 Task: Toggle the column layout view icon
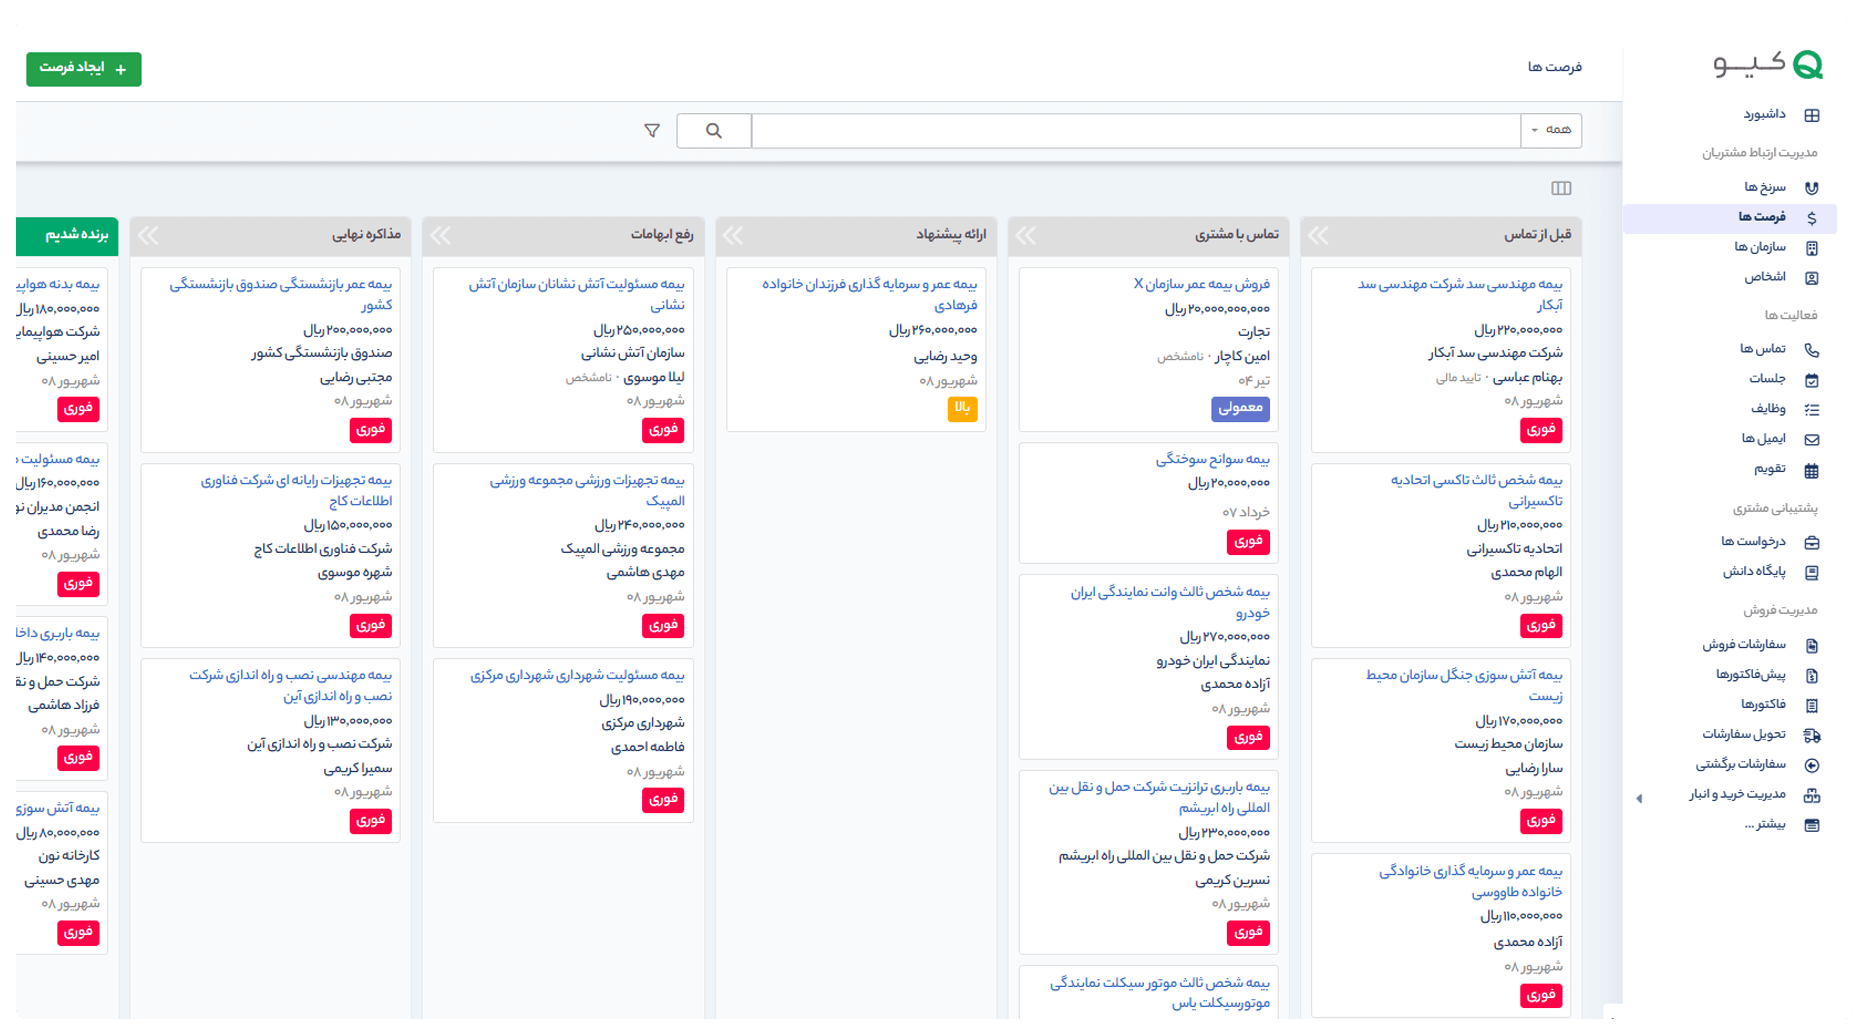1561,188
